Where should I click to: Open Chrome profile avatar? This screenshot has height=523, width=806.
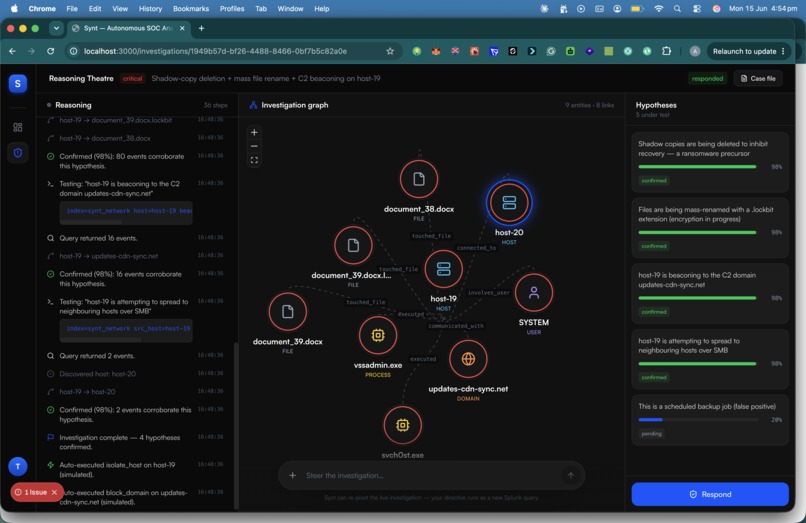pyautogui.click(x=694, y=51)
